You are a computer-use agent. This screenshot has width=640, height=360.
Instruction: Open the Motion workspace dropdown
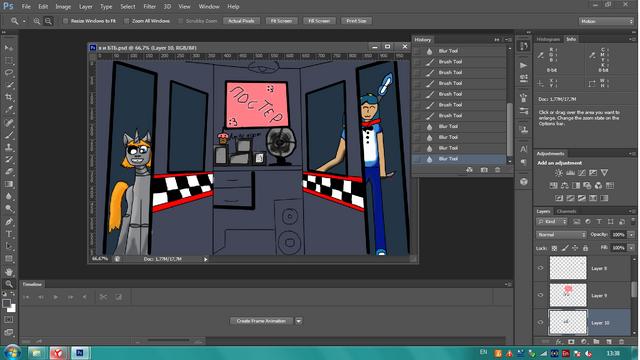pos(606,21)
